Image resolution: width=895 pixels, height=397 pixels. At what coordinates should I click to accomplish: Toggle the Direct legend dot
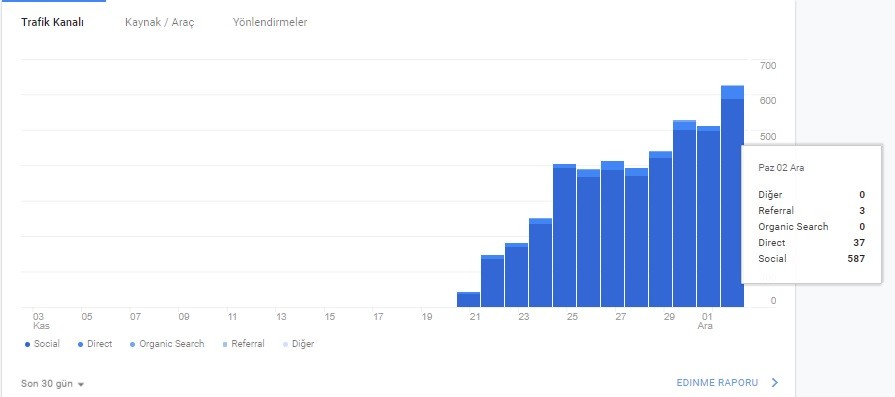pos(80,345)
